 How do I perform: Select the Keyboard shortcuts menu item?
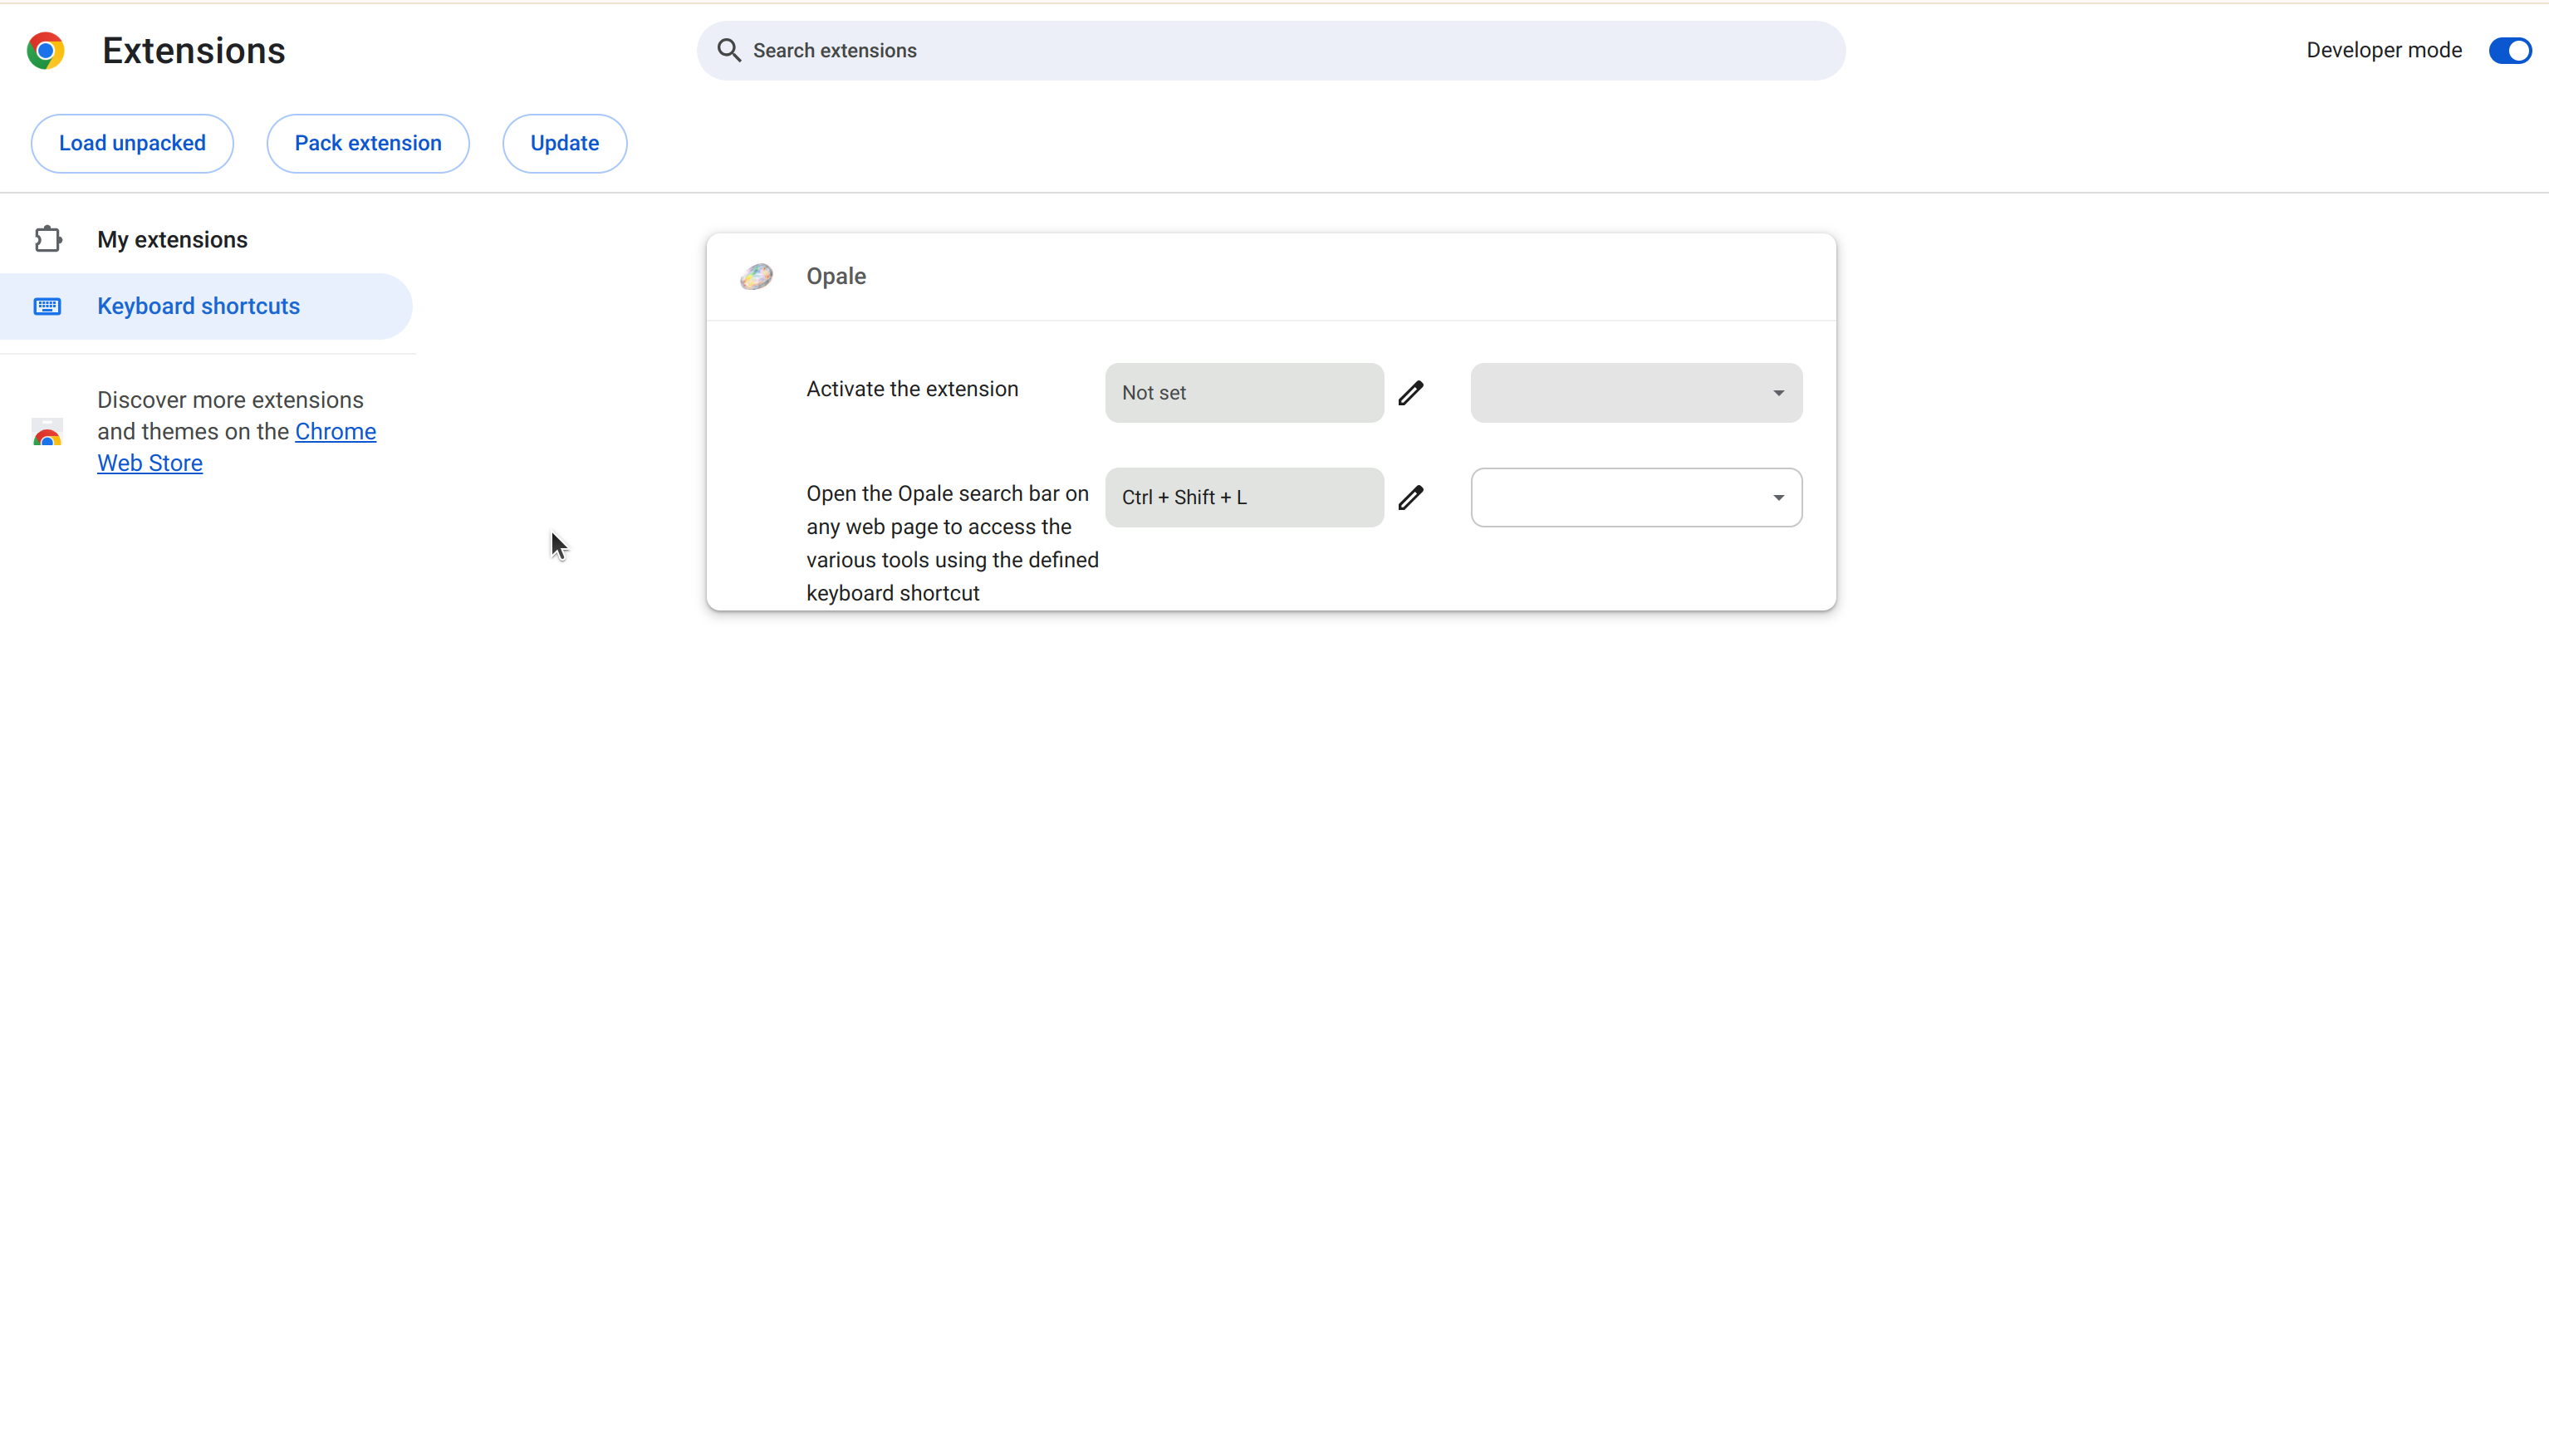pos(198,306)
